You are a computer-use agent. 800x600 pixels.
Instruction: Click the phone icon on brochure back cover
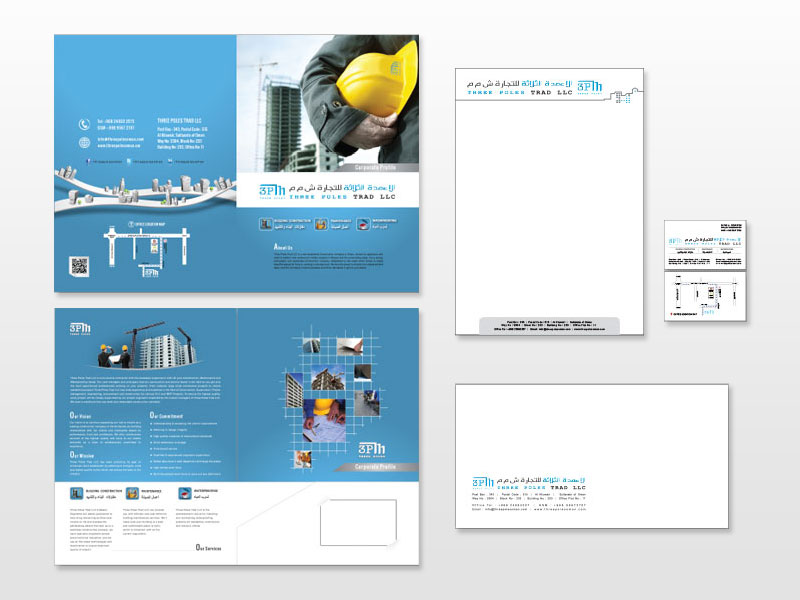click(x=84, y=124)
